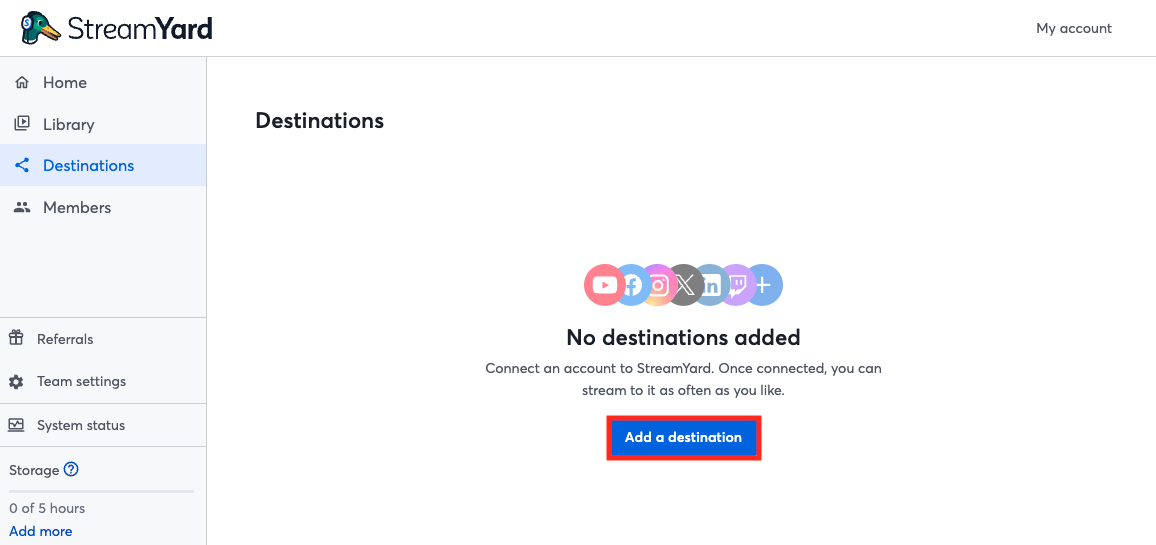Click the Referrals gift icon
Screen dimensions: 1156x545
(x=15, y=339)
